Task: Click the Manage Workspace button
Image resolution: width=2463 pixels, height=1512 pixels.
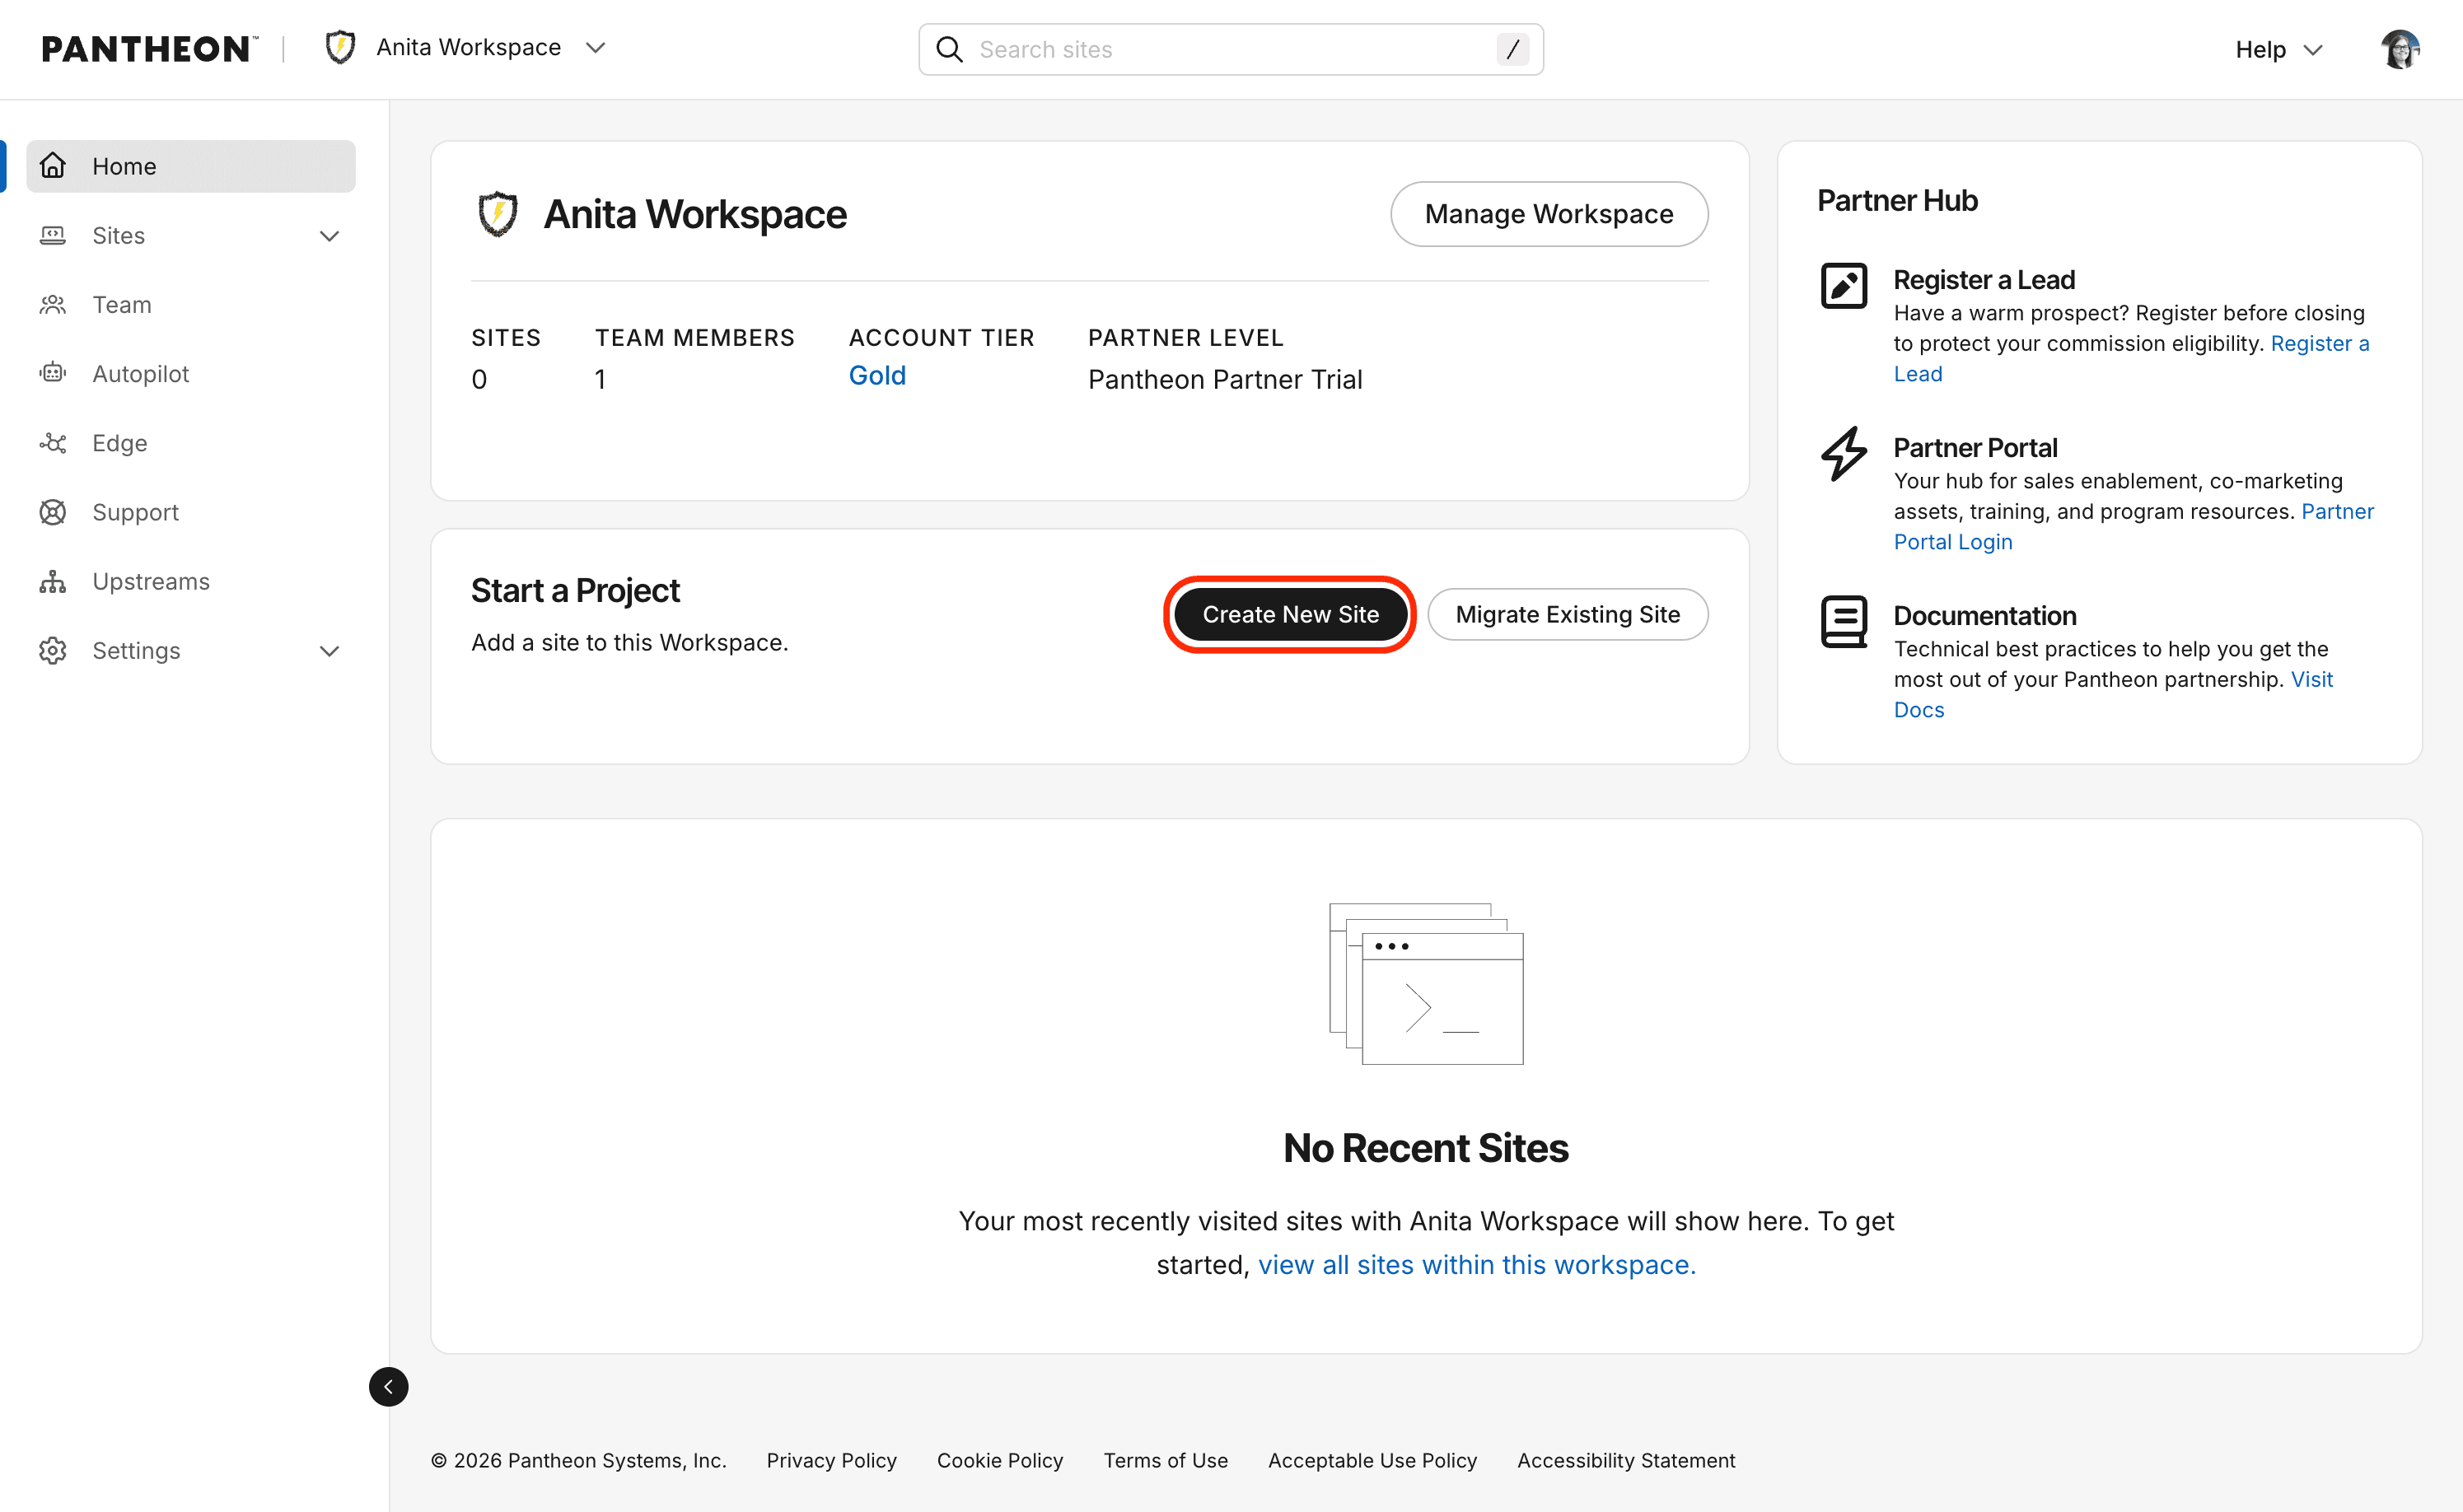Action: [x=1548, y=214]
